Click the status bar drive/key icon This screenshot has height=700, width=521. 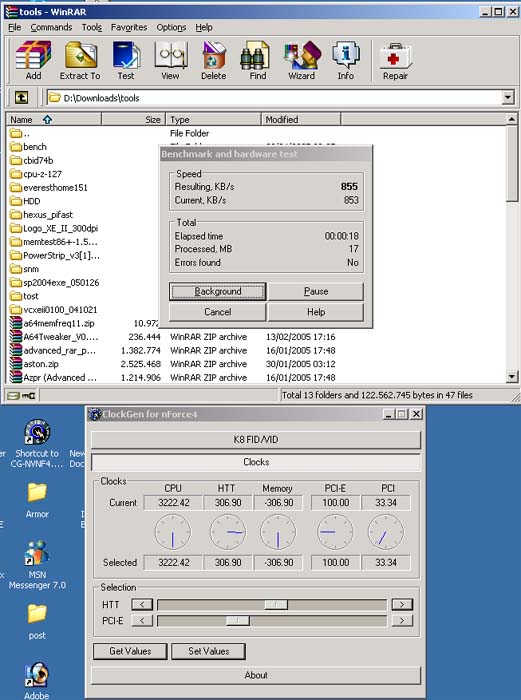tap(21, 395)
